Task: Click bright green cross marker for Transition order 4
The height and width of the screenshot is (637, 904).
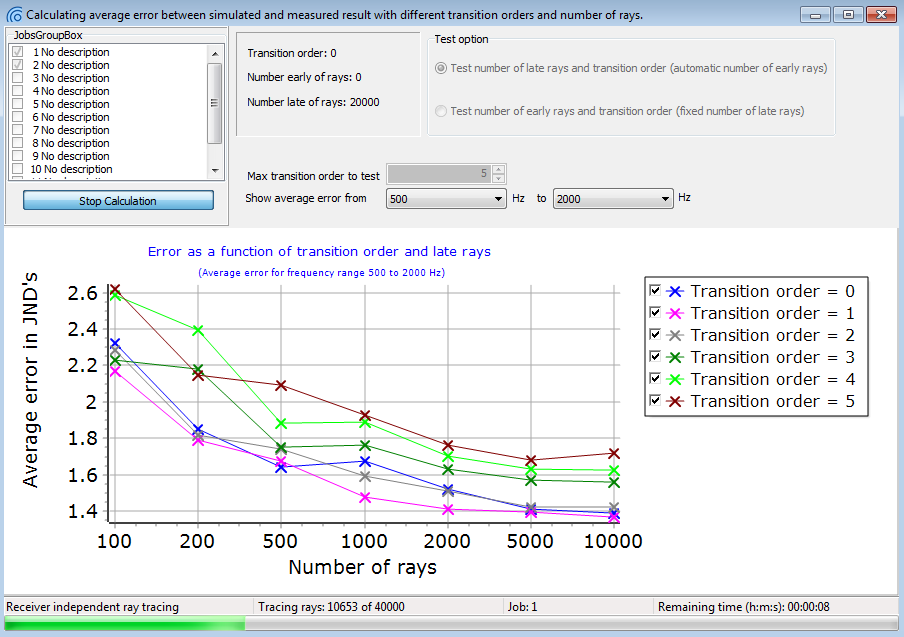Action: [675, 379]
